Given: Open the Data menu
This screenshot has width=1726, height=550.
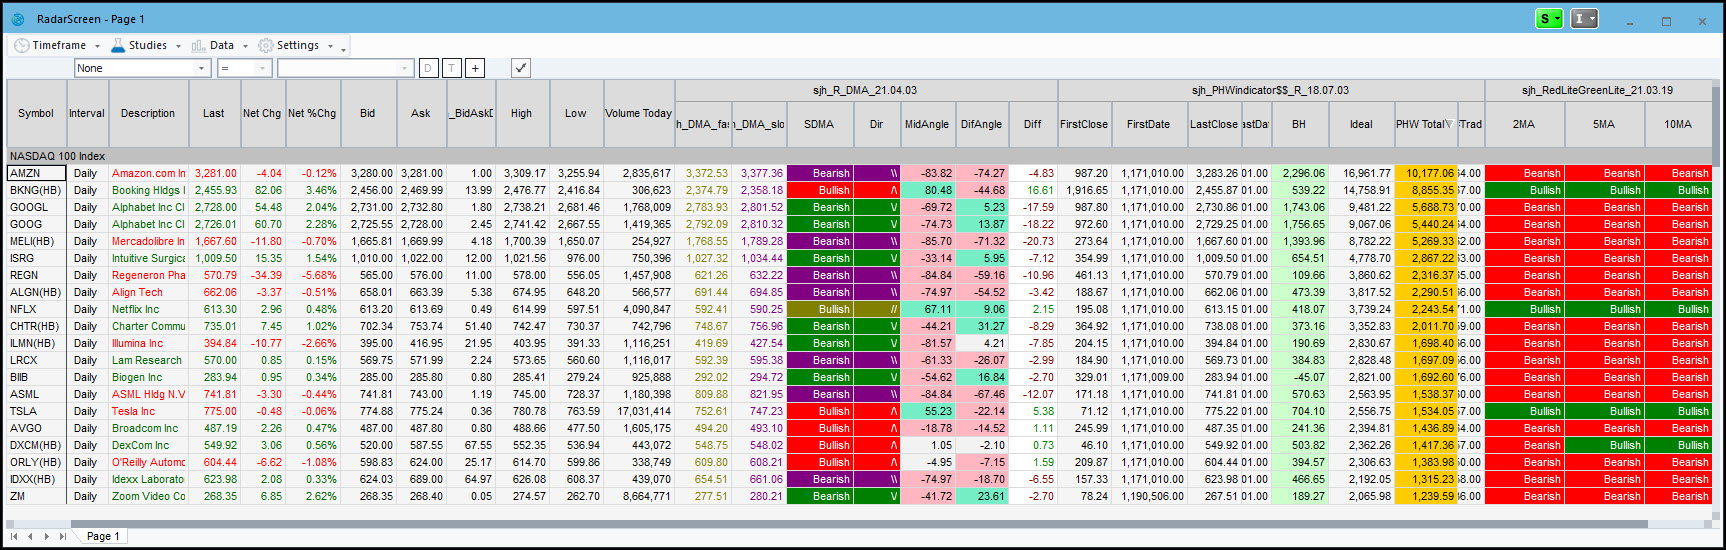Looking at the screenshot, I should pos(220,45).
